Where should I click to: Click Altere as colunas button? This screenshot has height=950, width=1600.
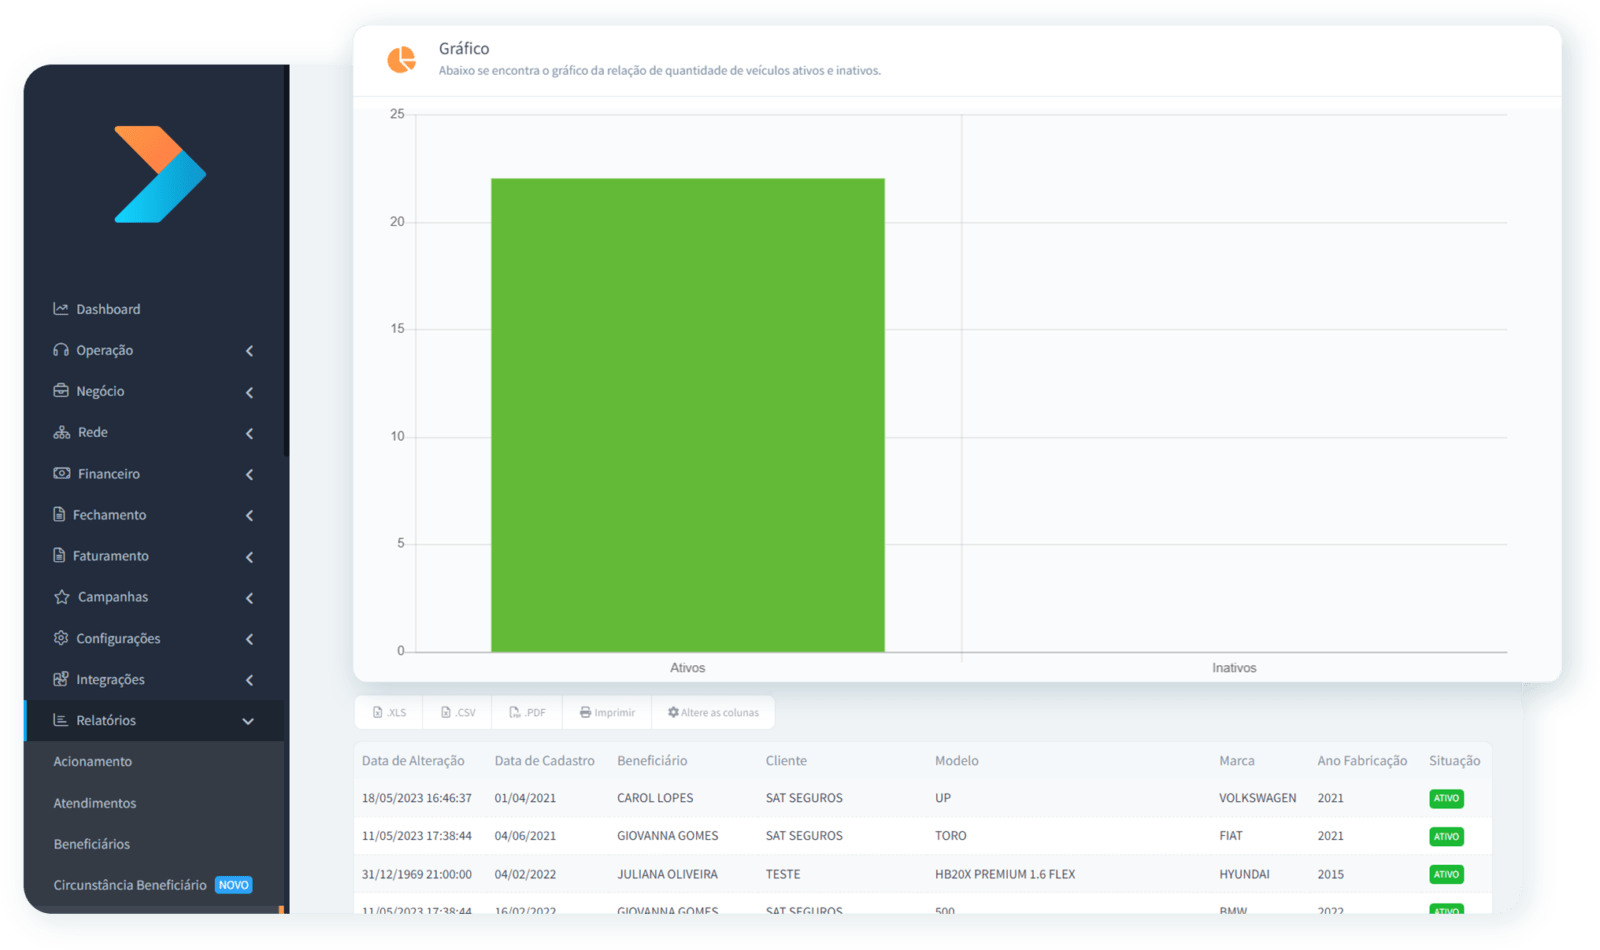coord(713,713)
